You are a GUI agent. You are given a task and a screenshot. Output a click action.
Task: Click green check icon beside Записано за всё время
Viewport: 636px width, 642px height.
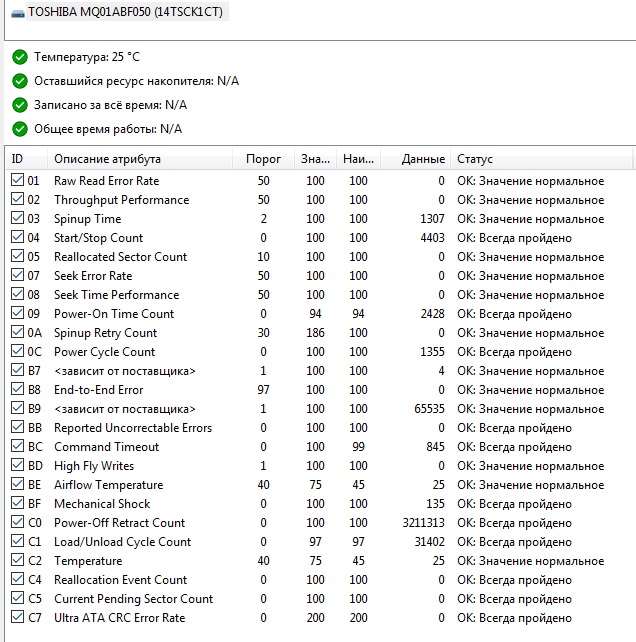[20, 104]
